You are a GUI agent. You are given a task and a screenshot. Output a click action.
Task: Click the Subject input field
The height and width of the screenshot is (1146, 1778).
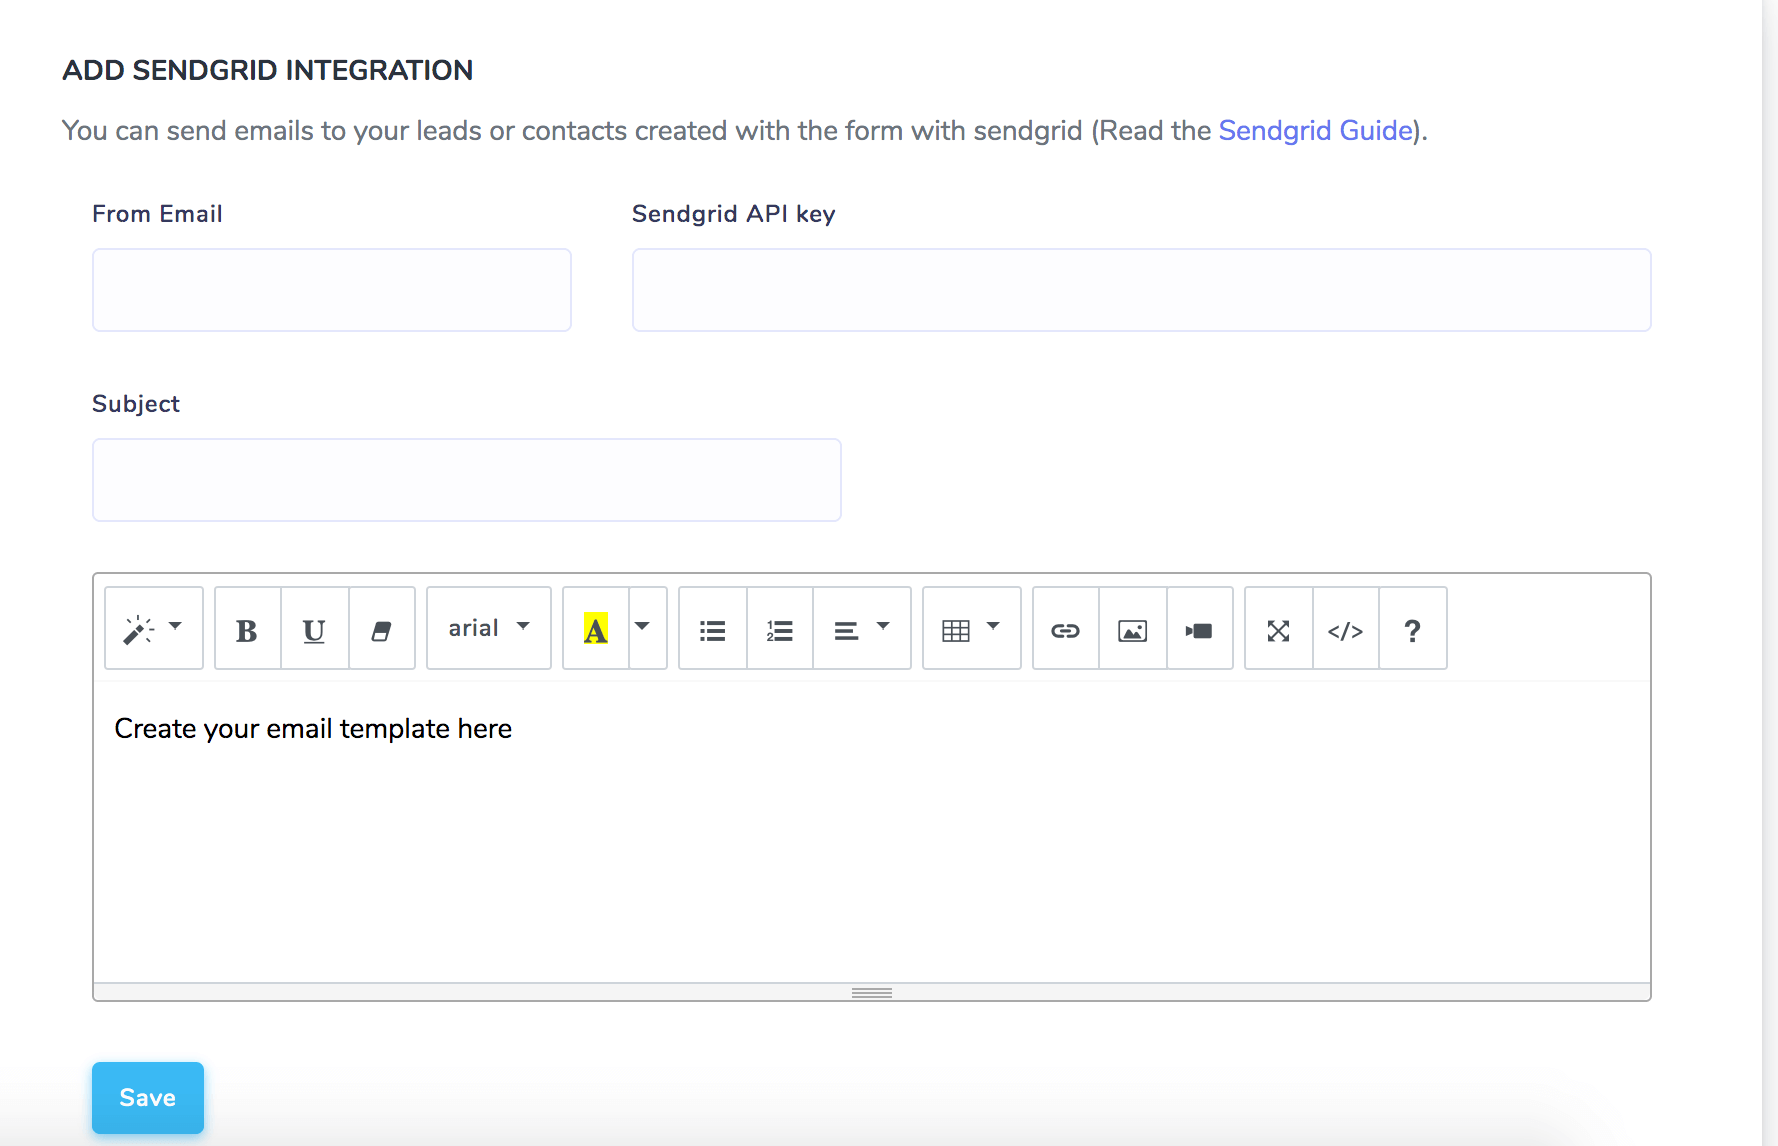point(467,480)
